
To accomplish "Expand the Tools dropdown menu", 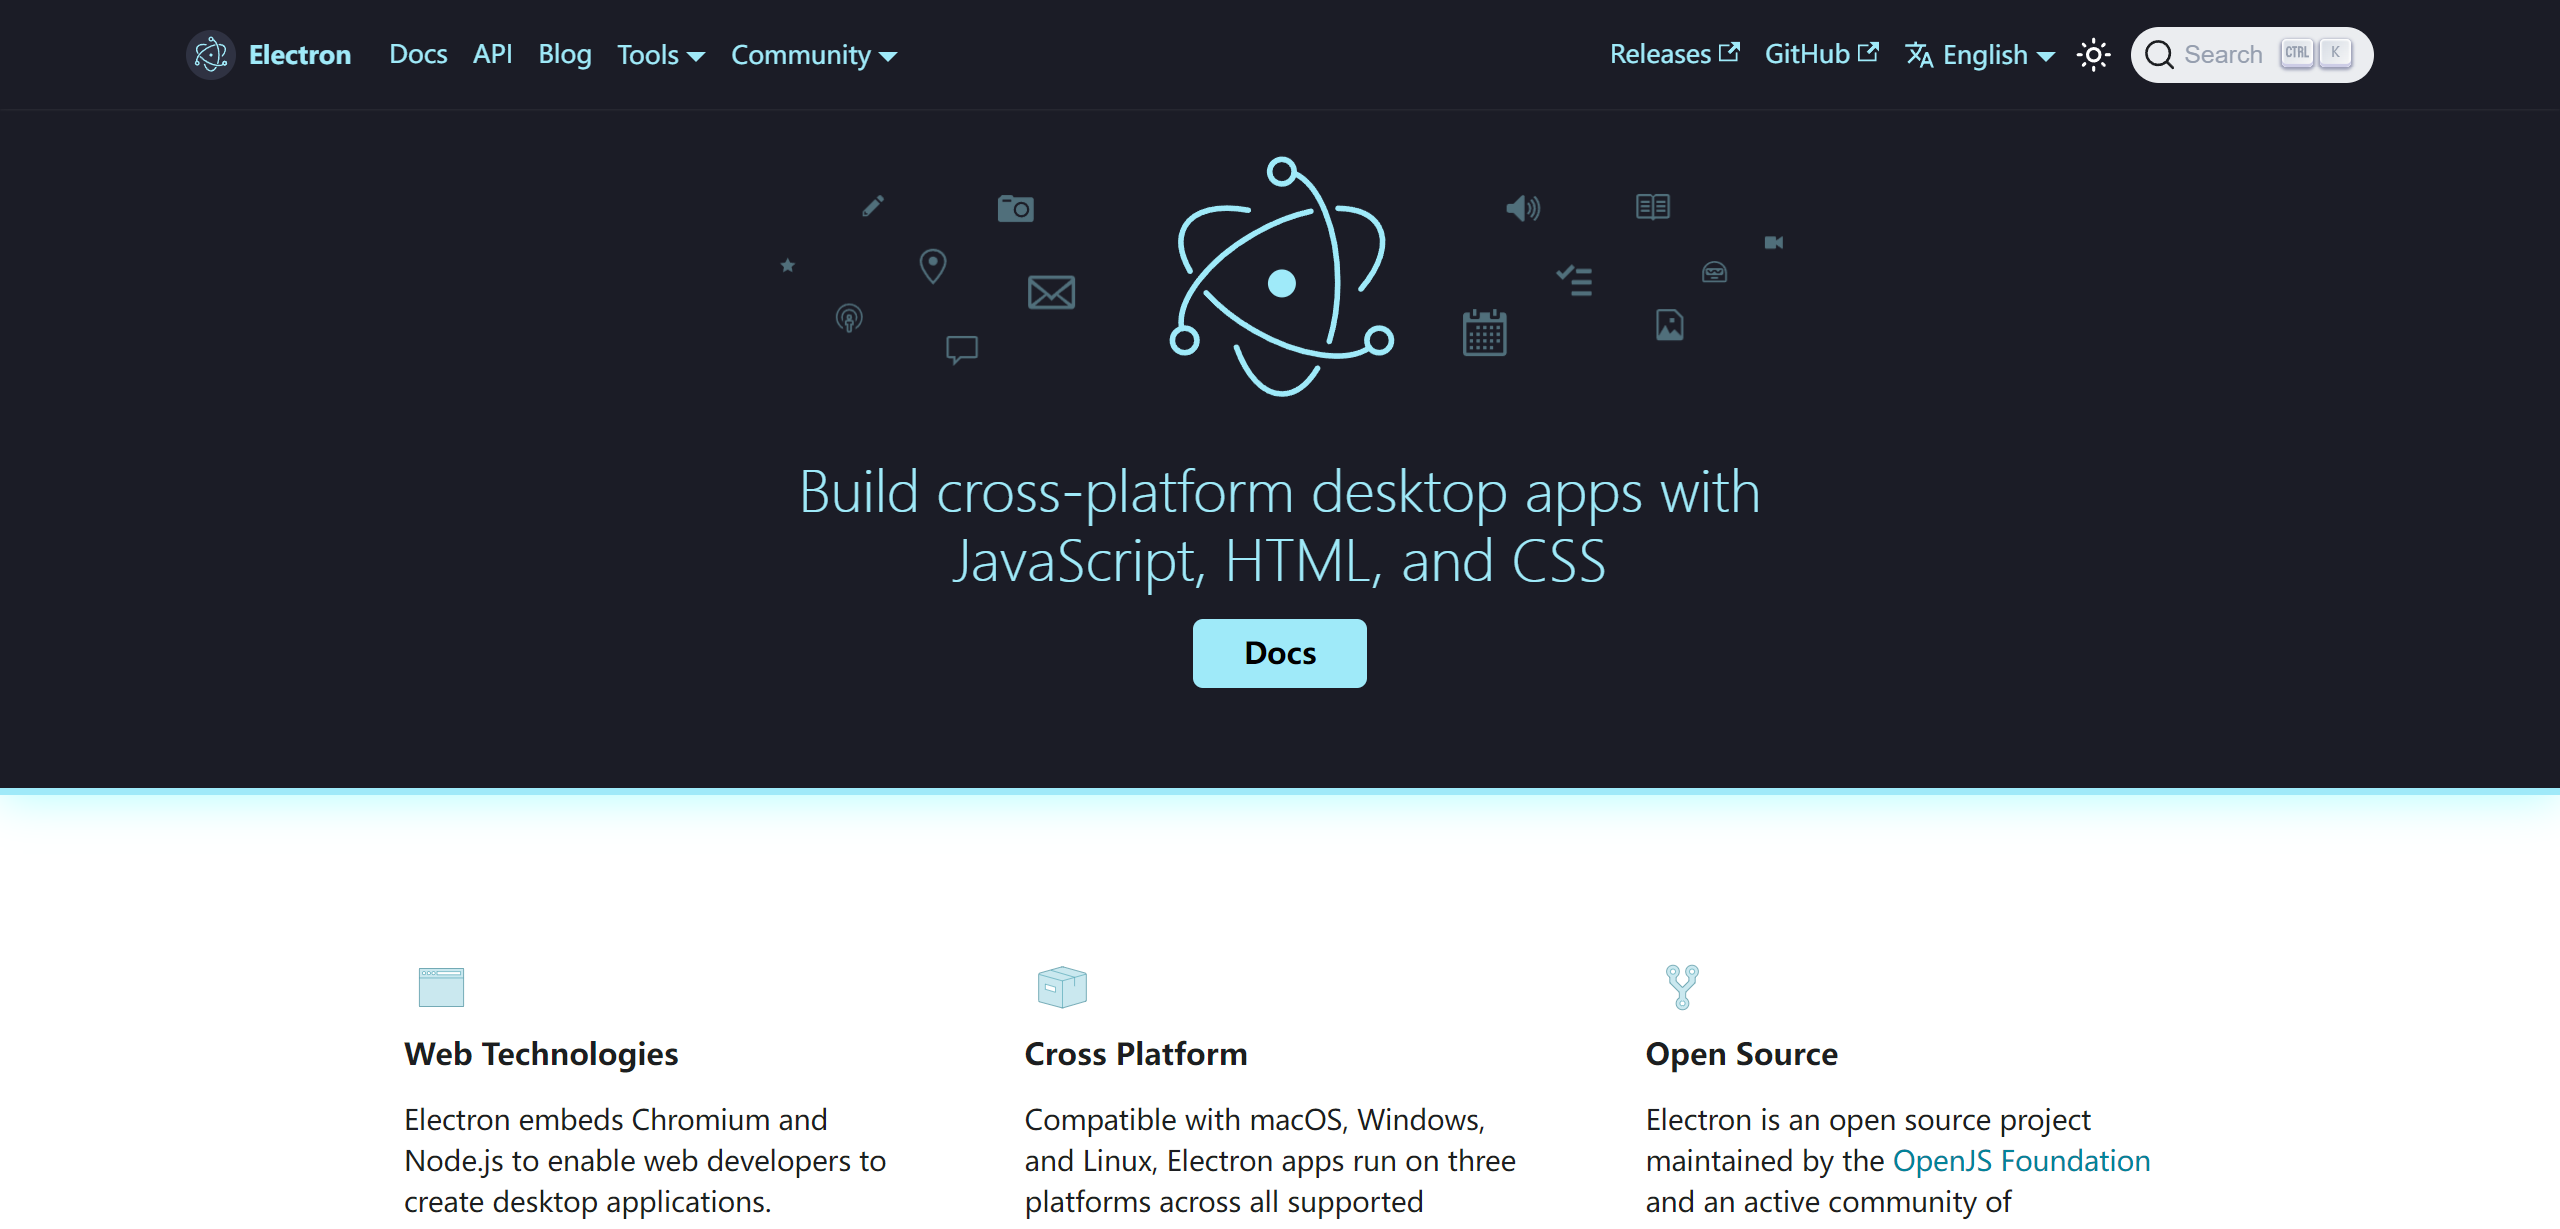I will coord(660,55).
